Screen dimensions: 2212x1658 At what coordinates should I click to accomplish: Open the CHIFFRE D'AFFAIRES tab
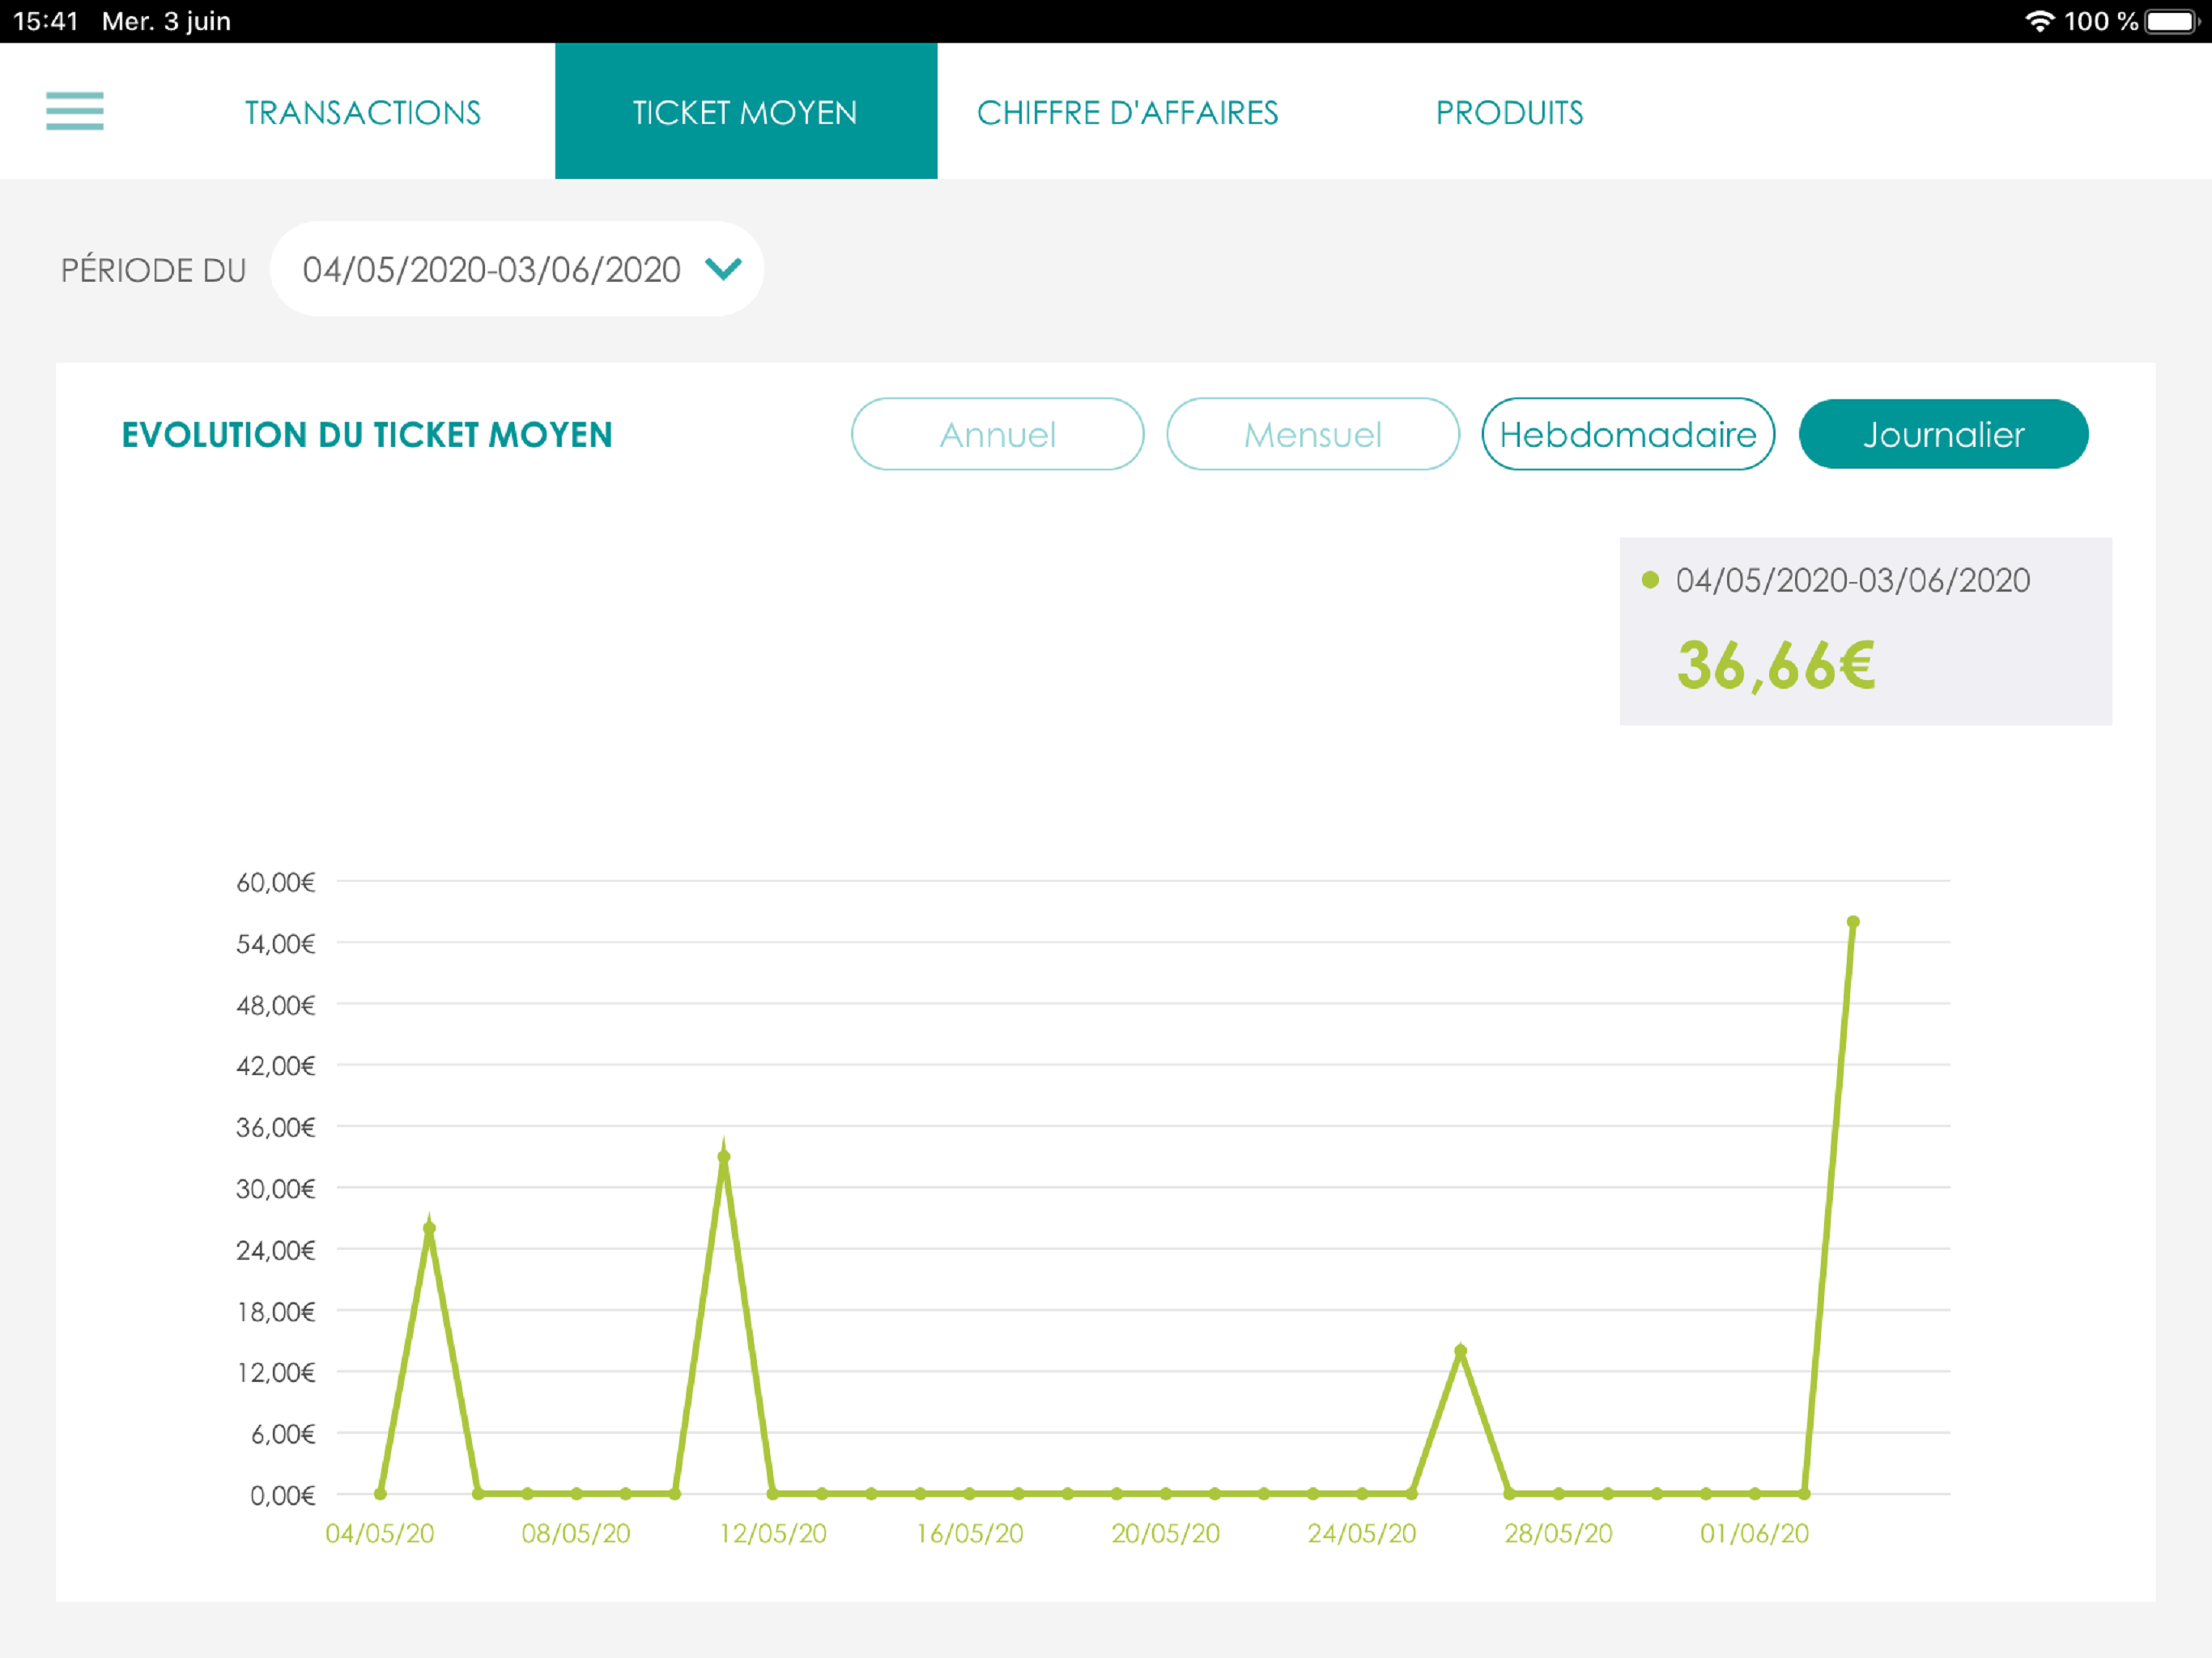[x=1127, y=112]
